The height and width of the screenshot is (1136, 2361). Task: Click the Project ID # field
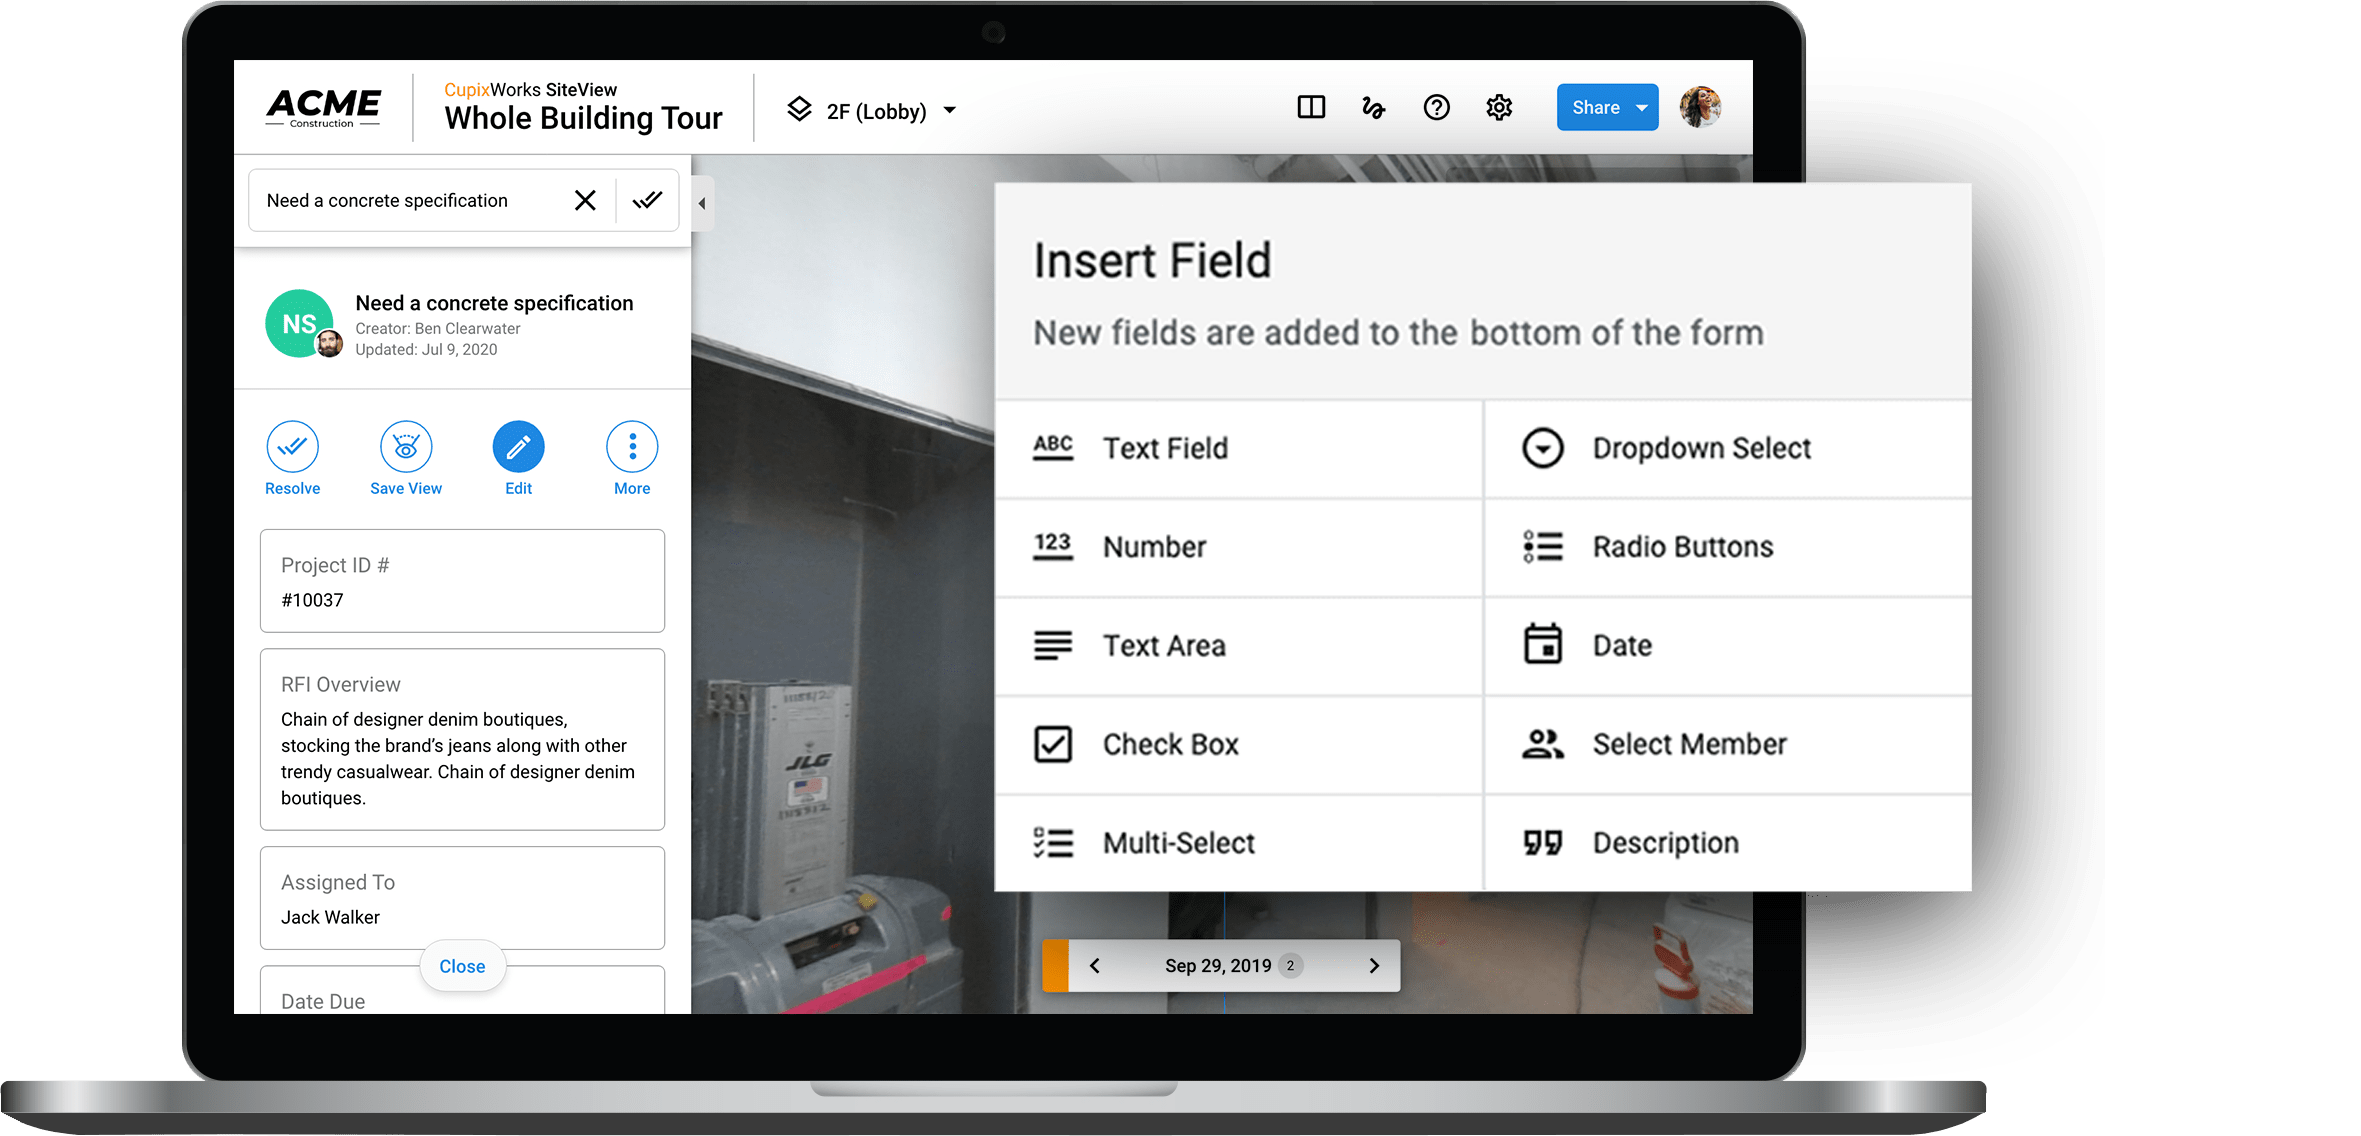pyautogui.click(x=462, y=581)
